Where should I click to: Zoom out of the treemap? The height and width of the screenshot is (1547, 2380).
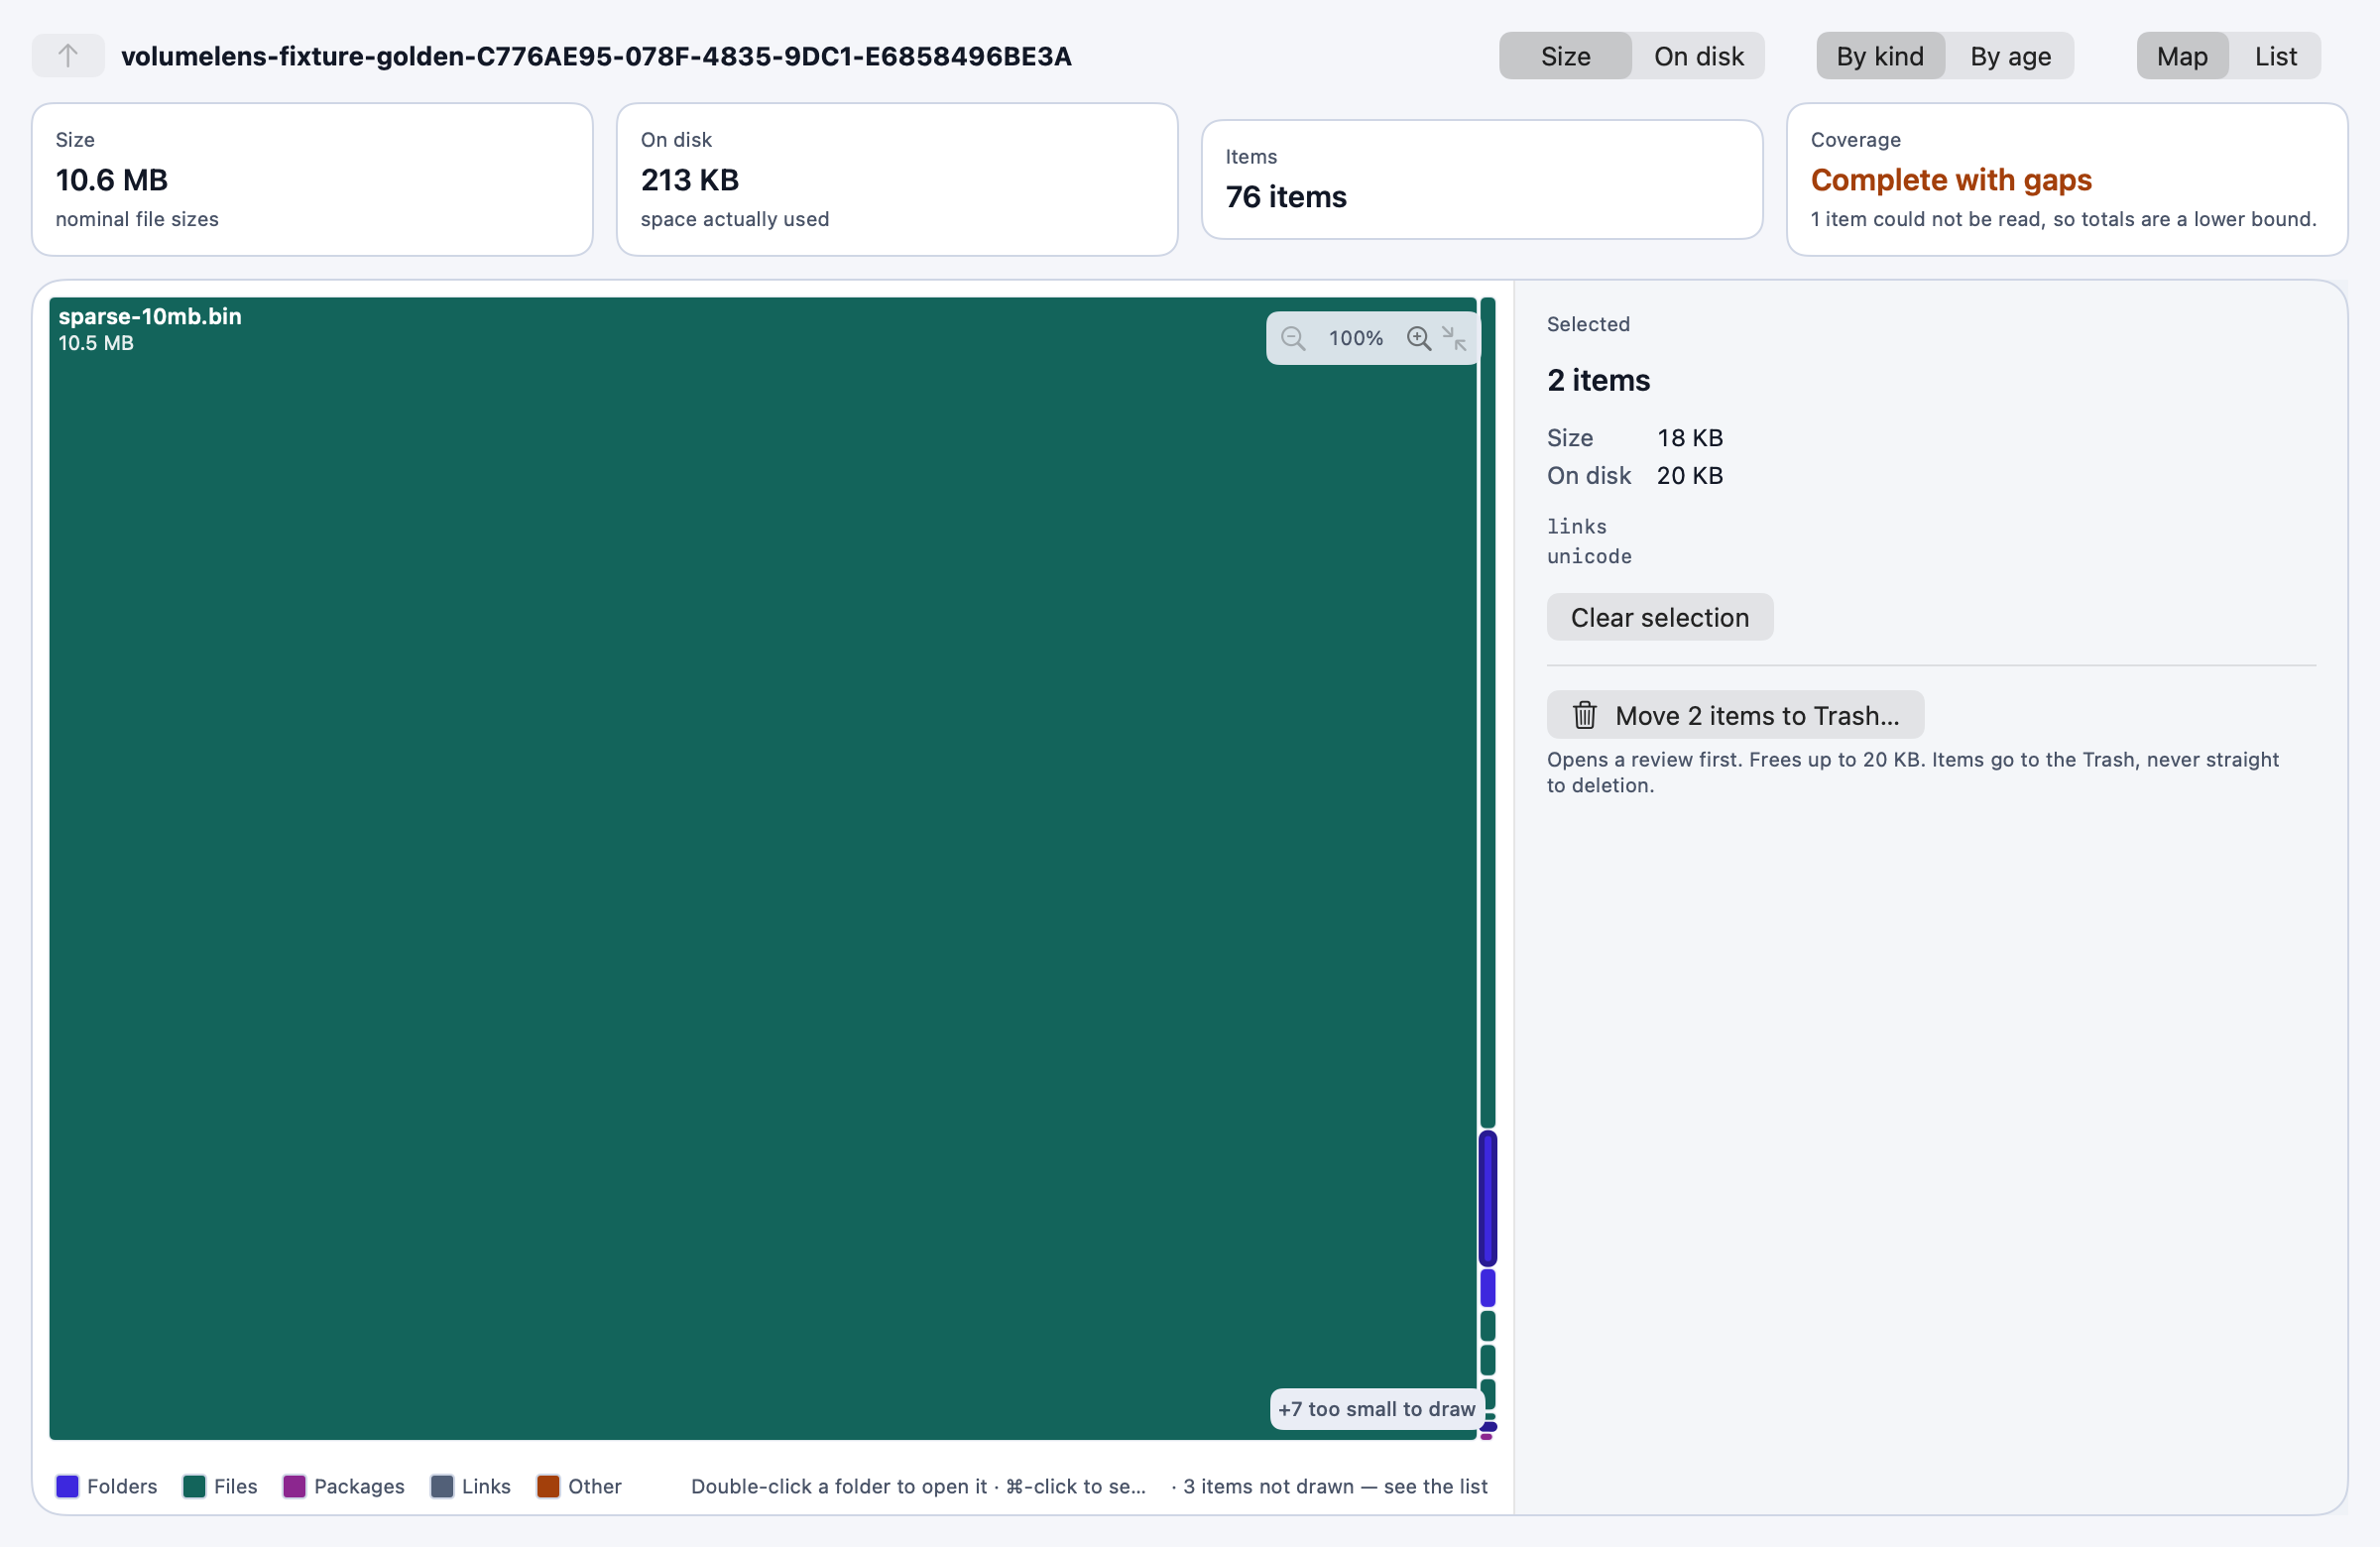point(1292,338)
